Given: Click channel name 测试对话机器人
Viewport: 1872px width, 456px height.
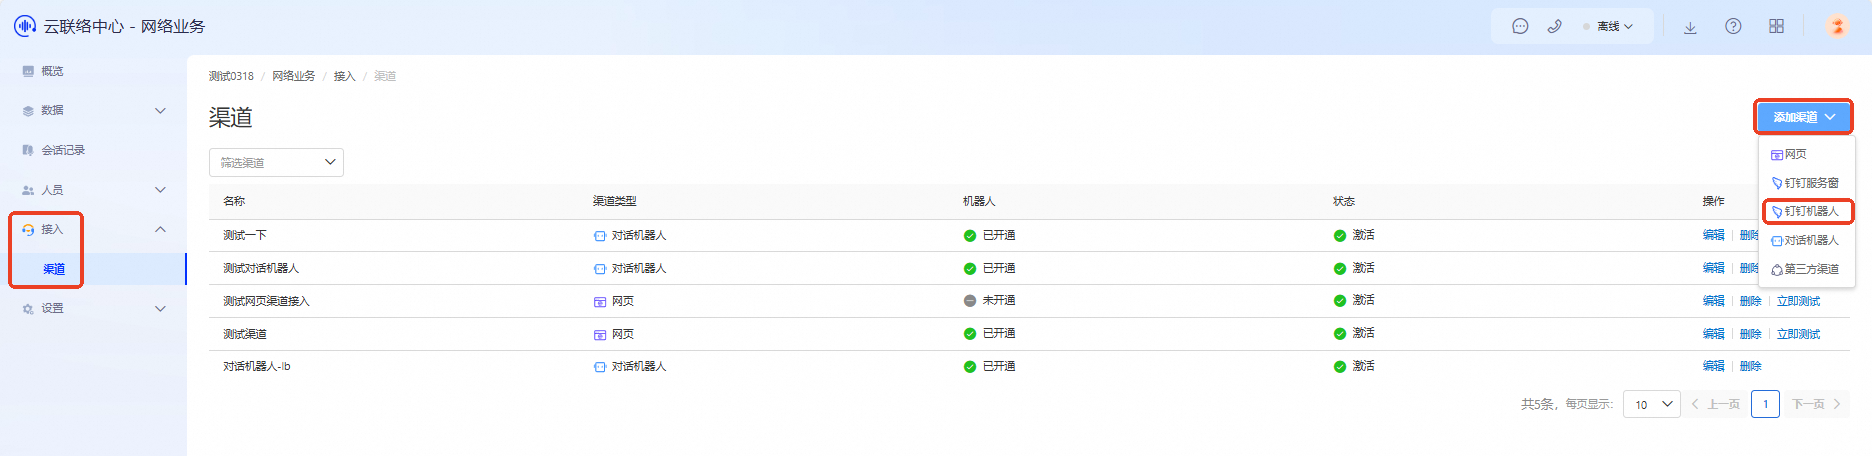Looking at the screenshot, I should tap(261, 268).
